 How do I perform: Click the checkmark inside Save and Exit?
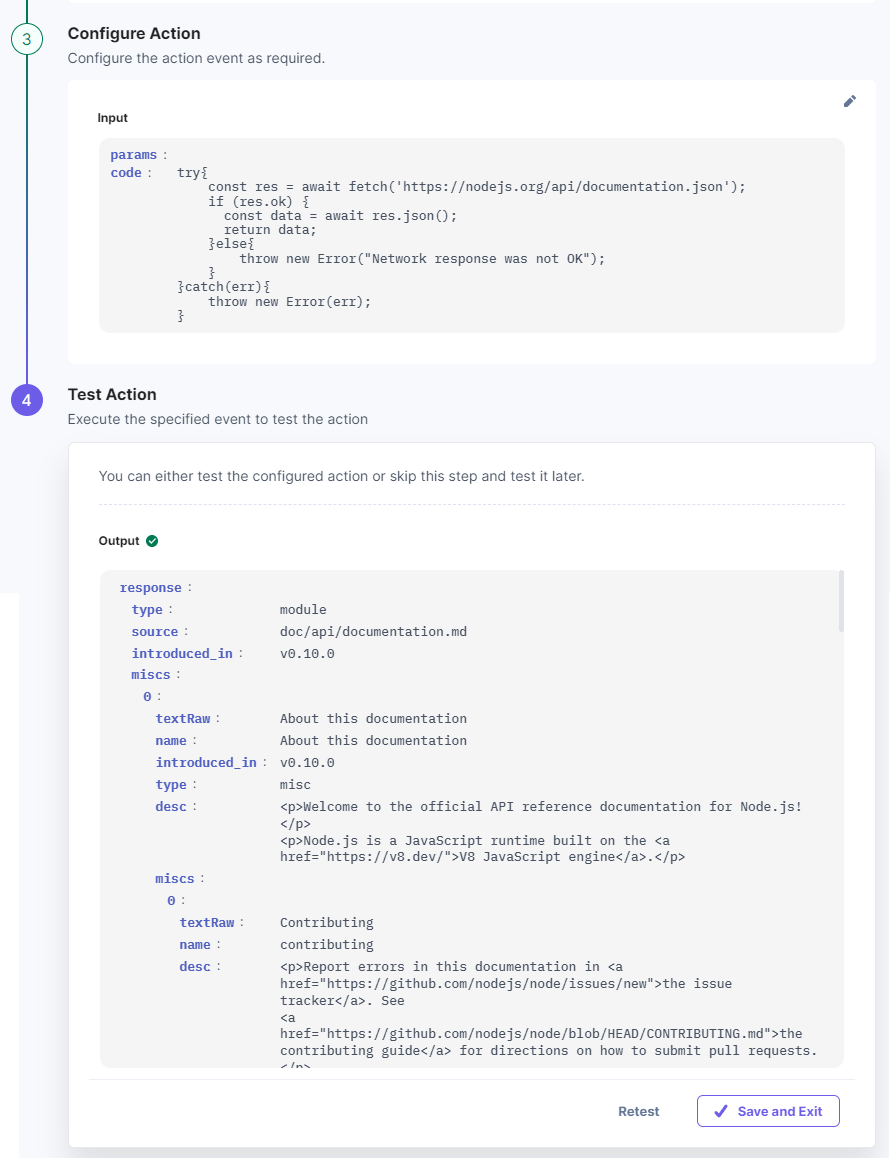pyautogui.click(x=722, y=1111)
